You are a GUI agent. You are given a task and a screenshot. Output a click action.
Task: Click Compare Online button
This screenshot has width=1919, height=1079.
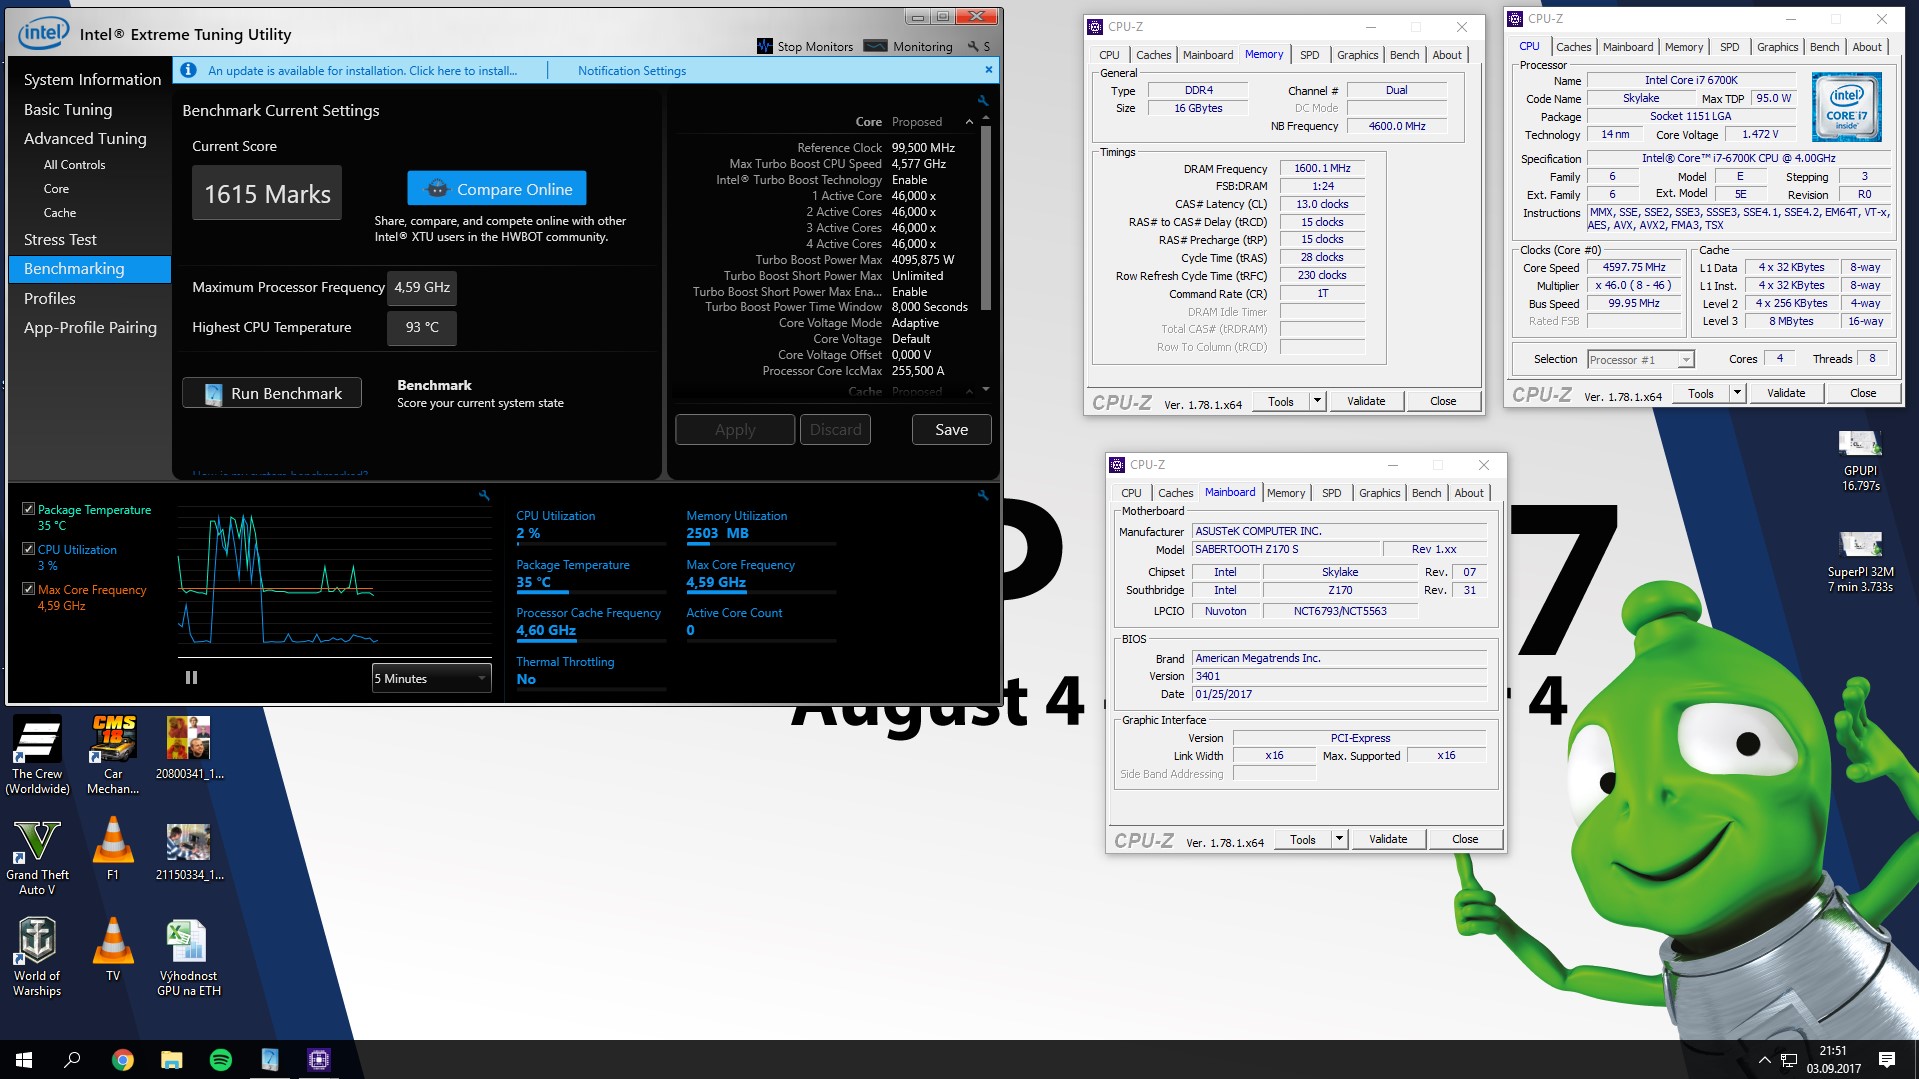point(497,189)
